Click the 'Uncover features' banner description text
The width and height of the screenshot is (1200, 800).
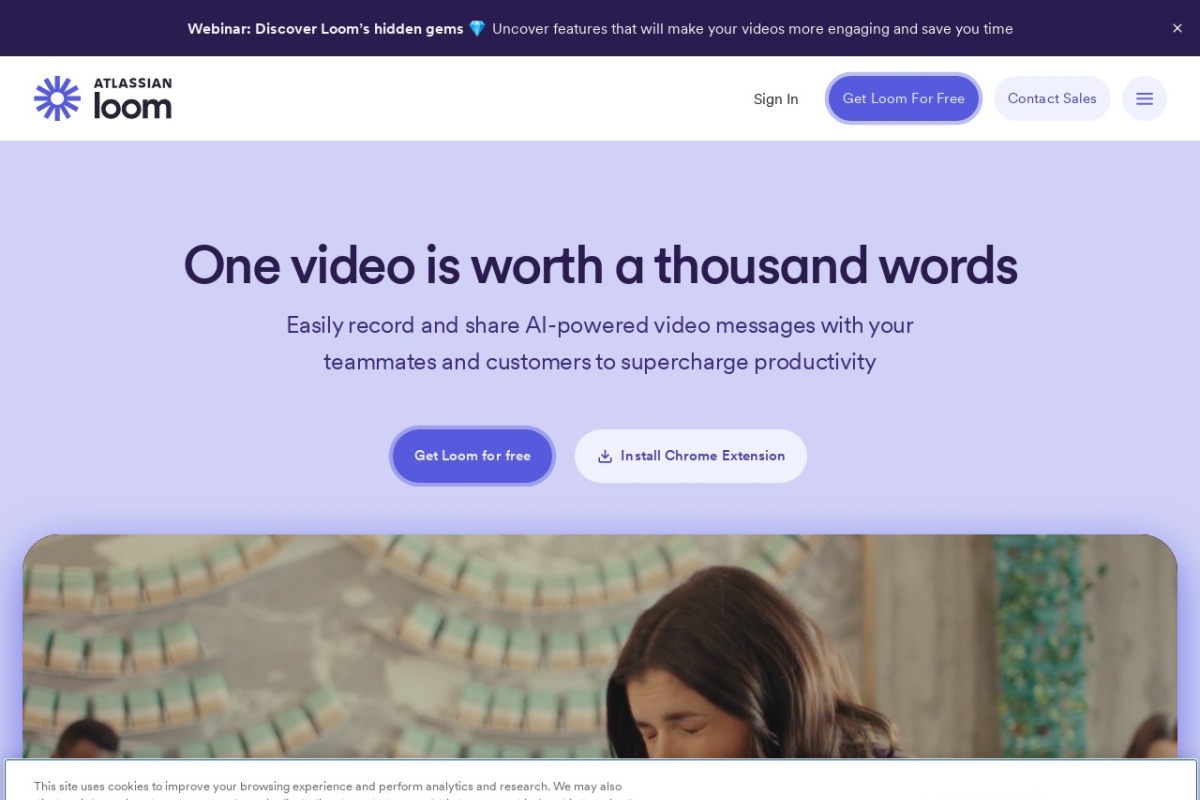752,29
